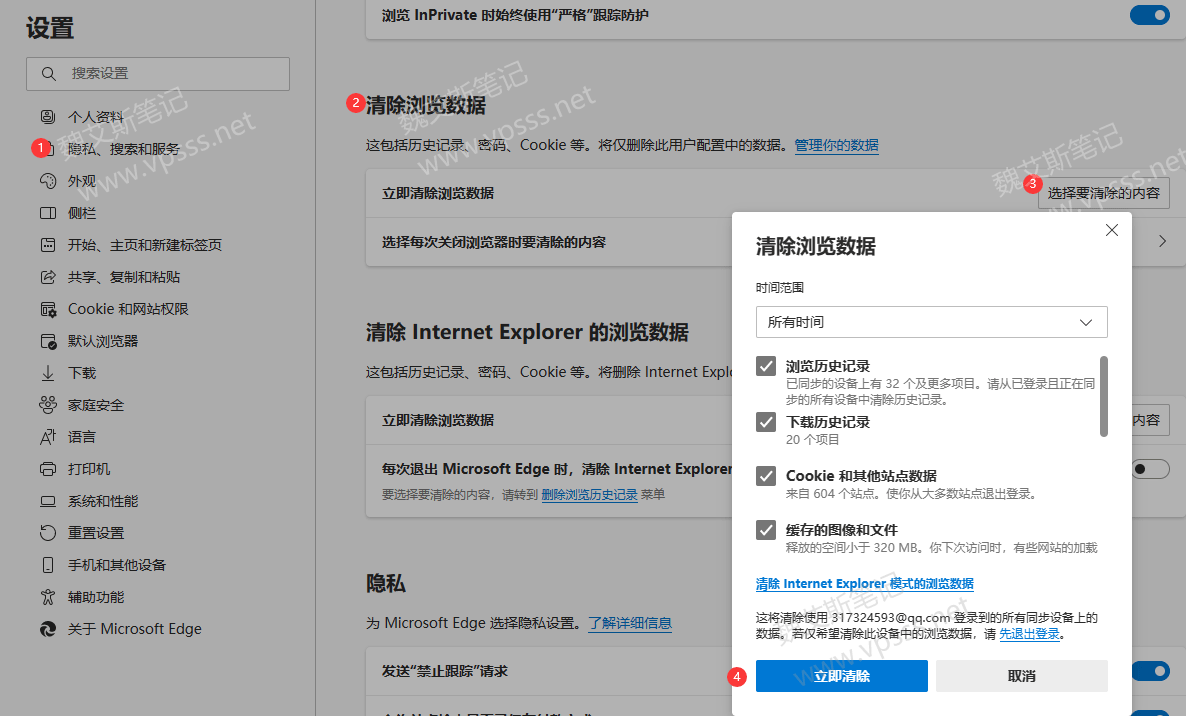1186x716 pixels.
Task: Click the 个人资料 profile icon
Action: [48, 116]
